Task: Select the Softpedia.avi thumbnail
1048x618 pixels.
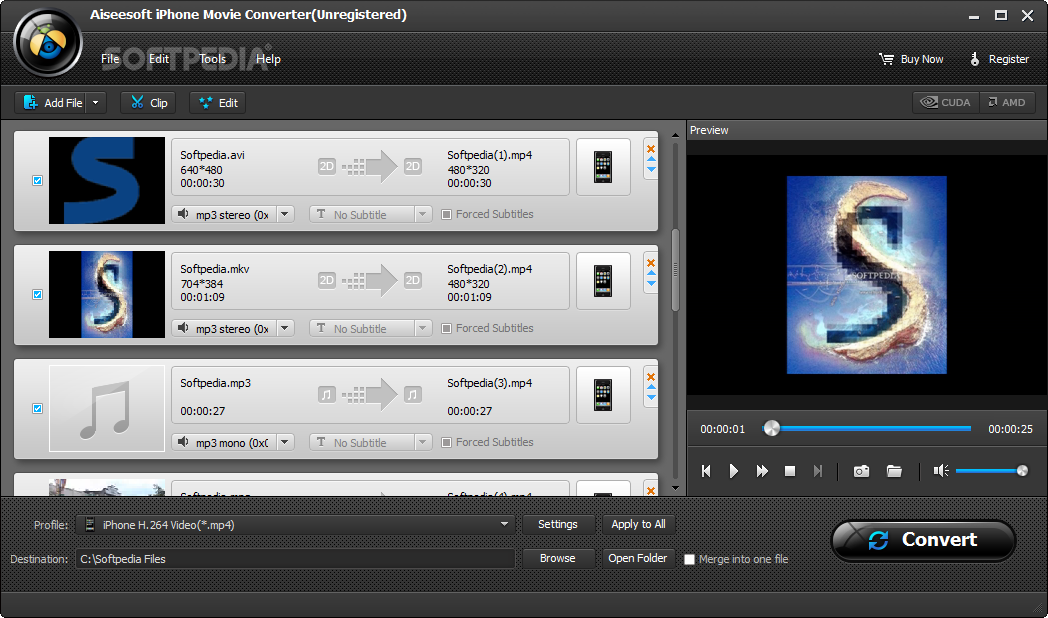Action: 107,180
